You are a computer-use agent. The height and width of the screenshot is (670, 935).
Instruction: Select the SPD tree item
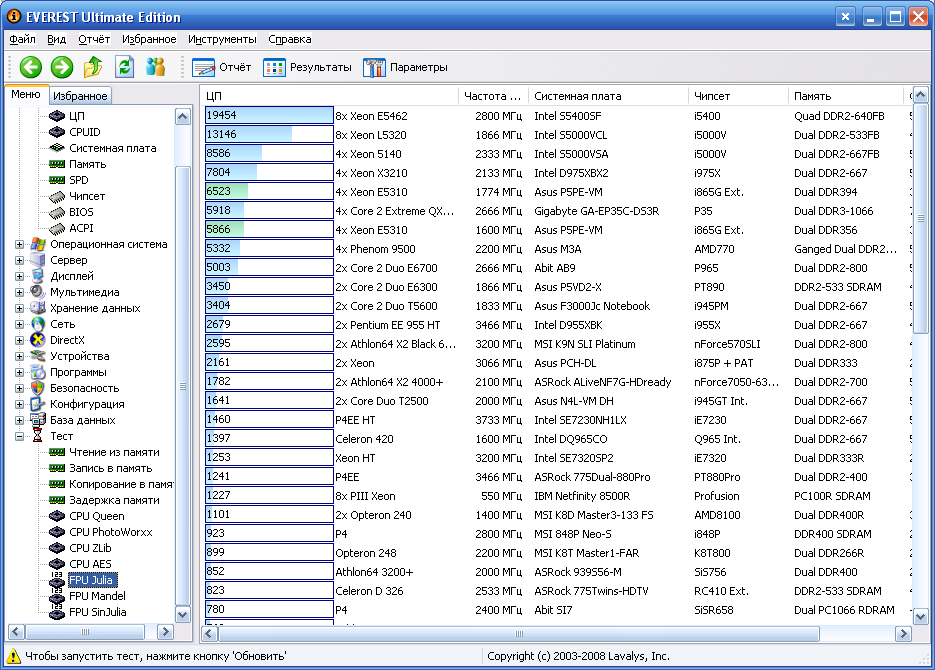tap(79, 180)
